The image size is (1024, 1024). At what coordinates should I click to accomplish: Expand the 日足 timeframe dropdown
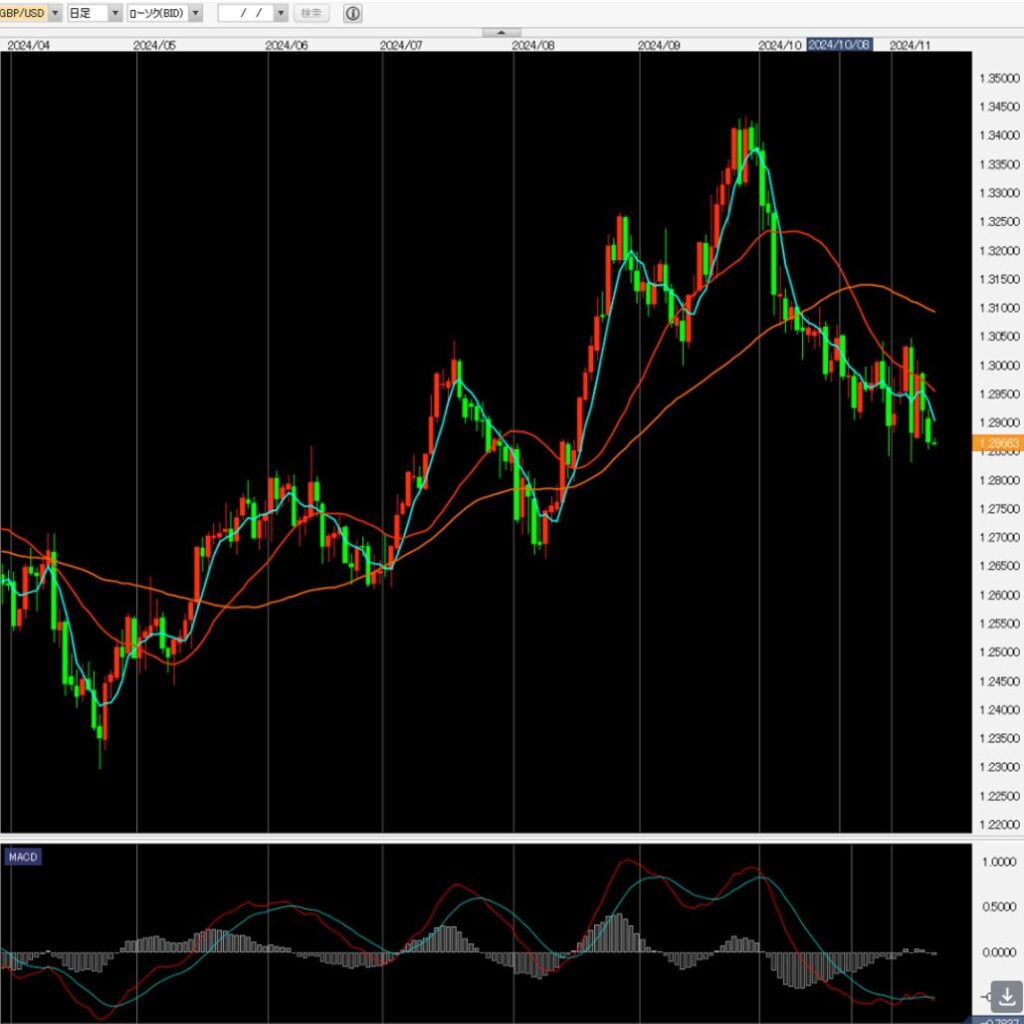click(115, 13)
